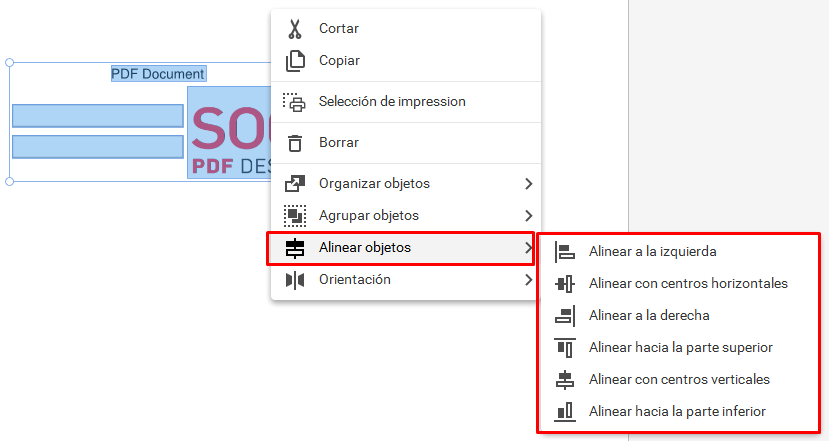Click the selected SODA PDF logo image
The image size is (829, 441).
point(229,132)
